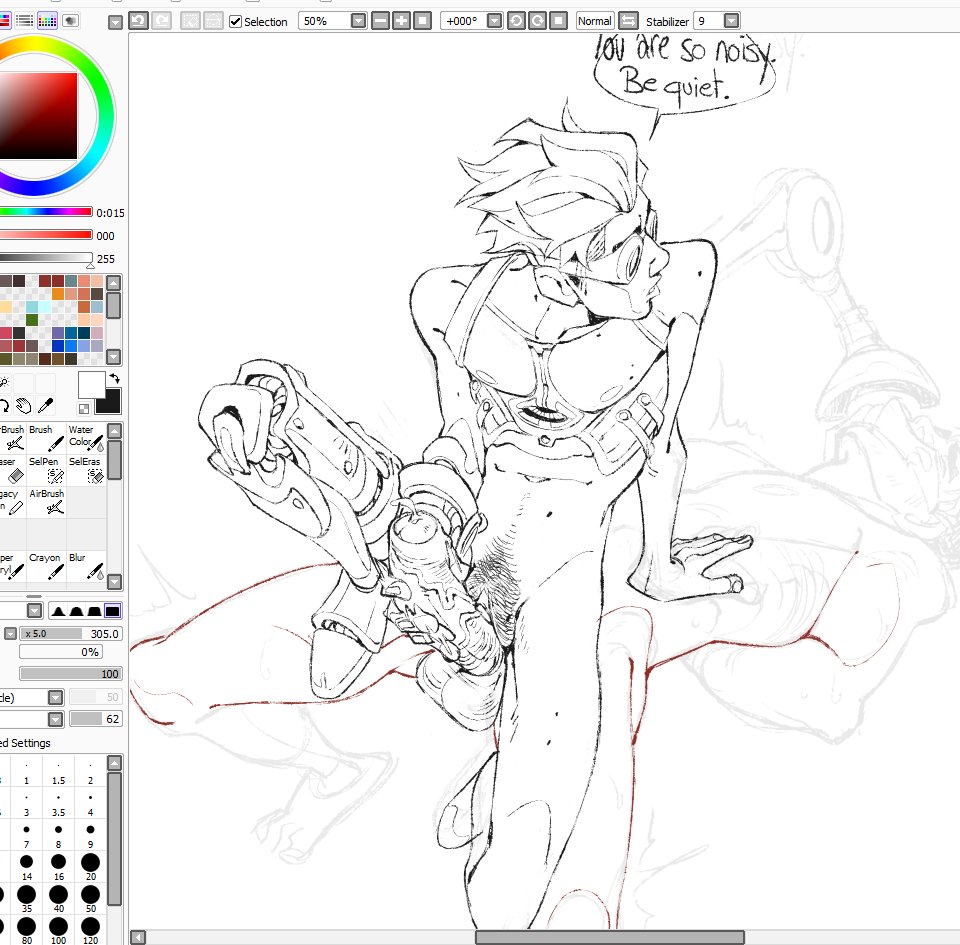Toggle the Selection checkbox

(x=235, y=21)
